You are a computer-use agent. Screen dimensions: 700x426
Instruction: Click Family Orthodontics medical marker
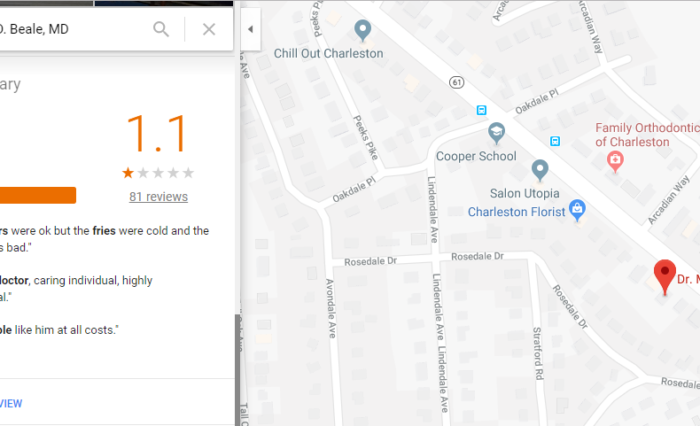[x=615, y=161]
